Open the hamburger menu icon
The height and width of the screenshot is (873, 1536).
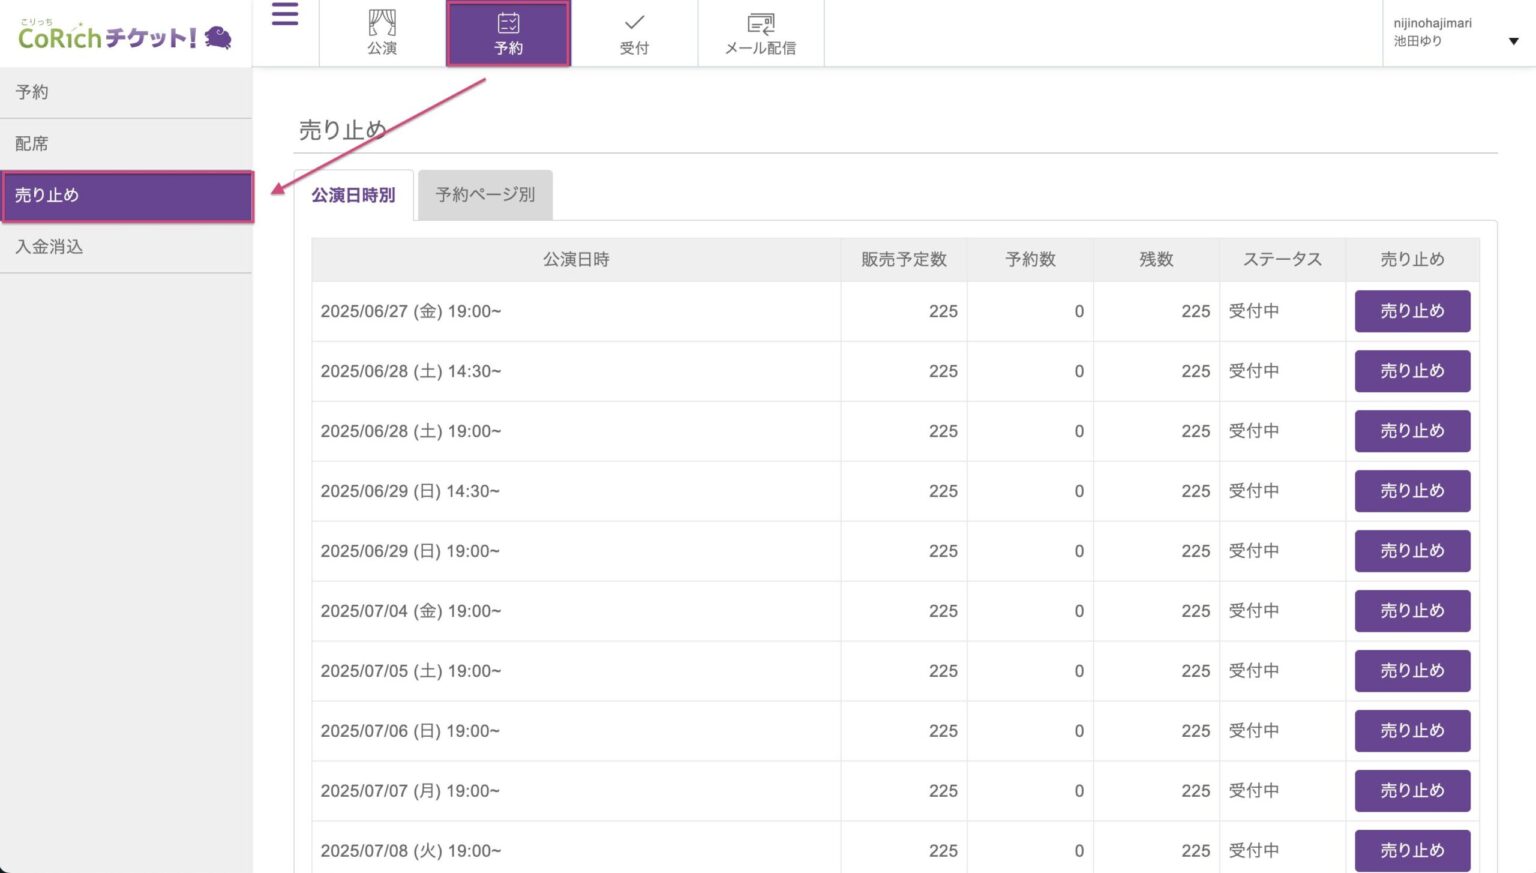click(285, 15)
